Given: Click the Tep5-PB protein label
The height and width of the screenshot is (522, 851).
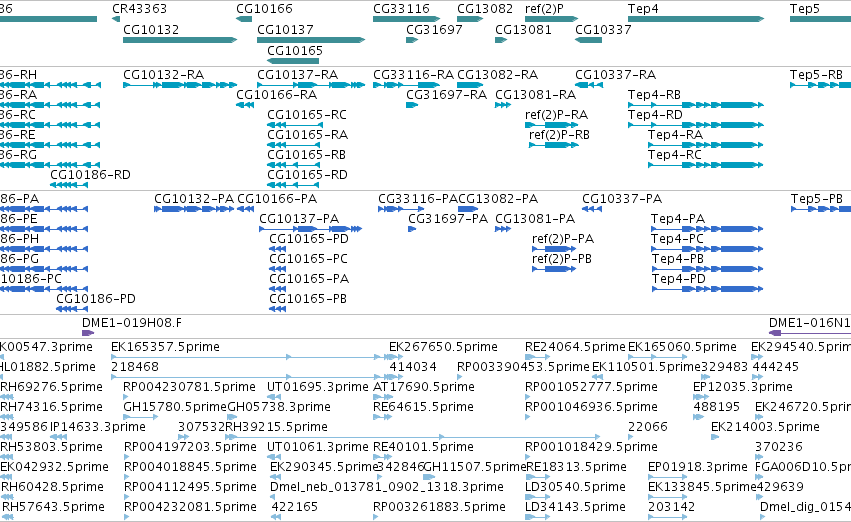Looking at the screenshot, I should click(817, 199).
